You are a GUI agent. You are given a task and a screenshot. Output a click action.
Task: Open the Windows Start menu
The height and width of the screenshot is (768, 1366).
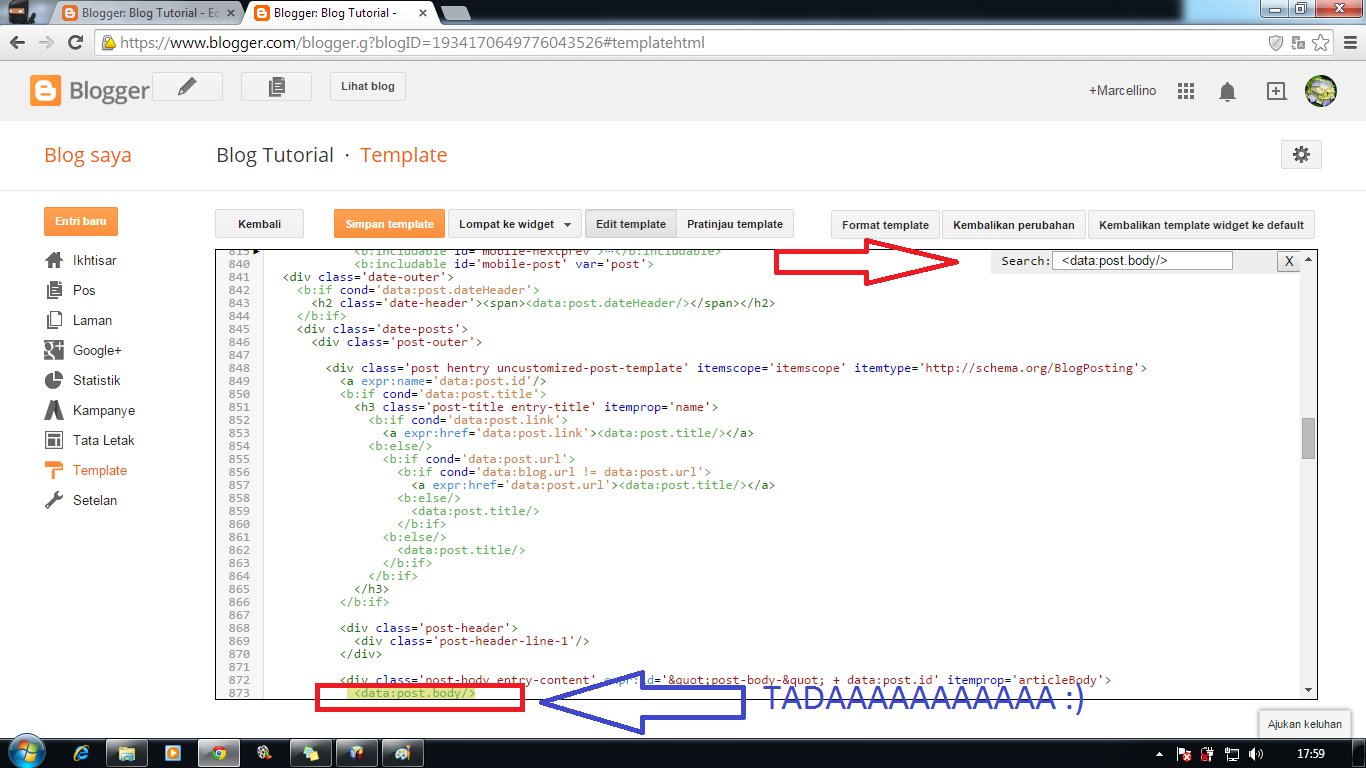coord(25,752)
